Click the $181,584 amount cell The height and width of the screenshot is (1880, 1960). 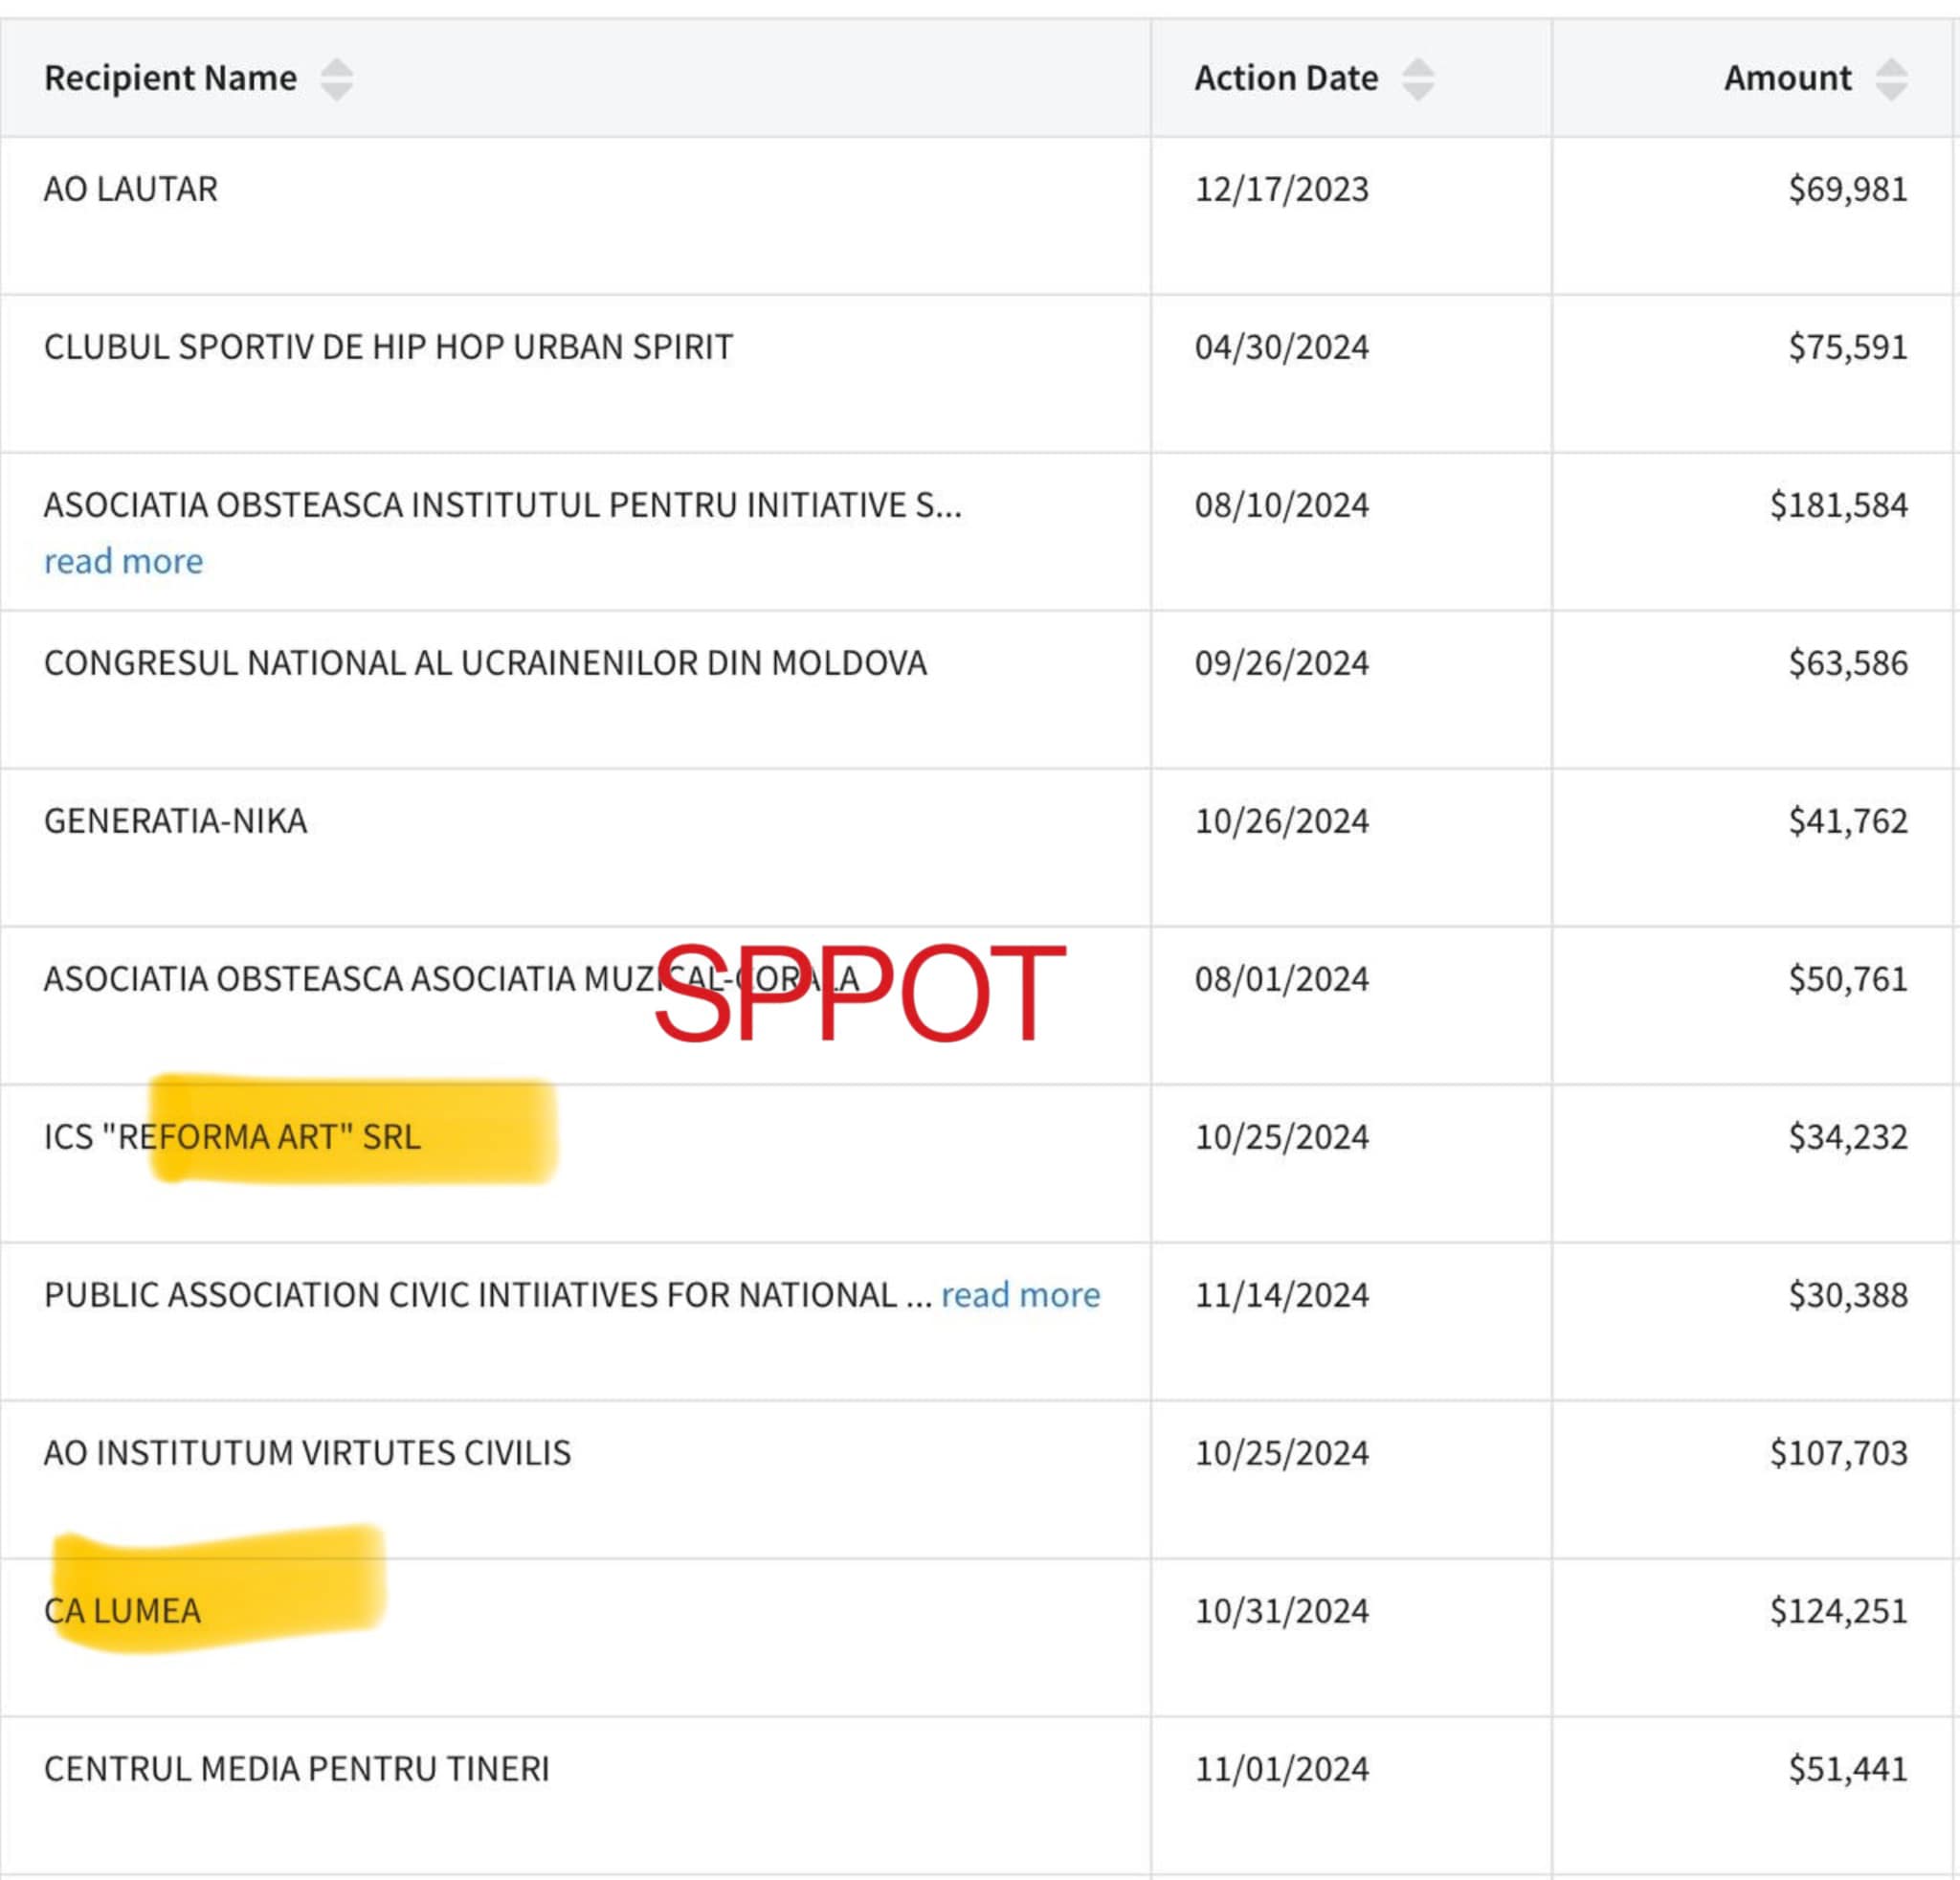coord(1838,505)
